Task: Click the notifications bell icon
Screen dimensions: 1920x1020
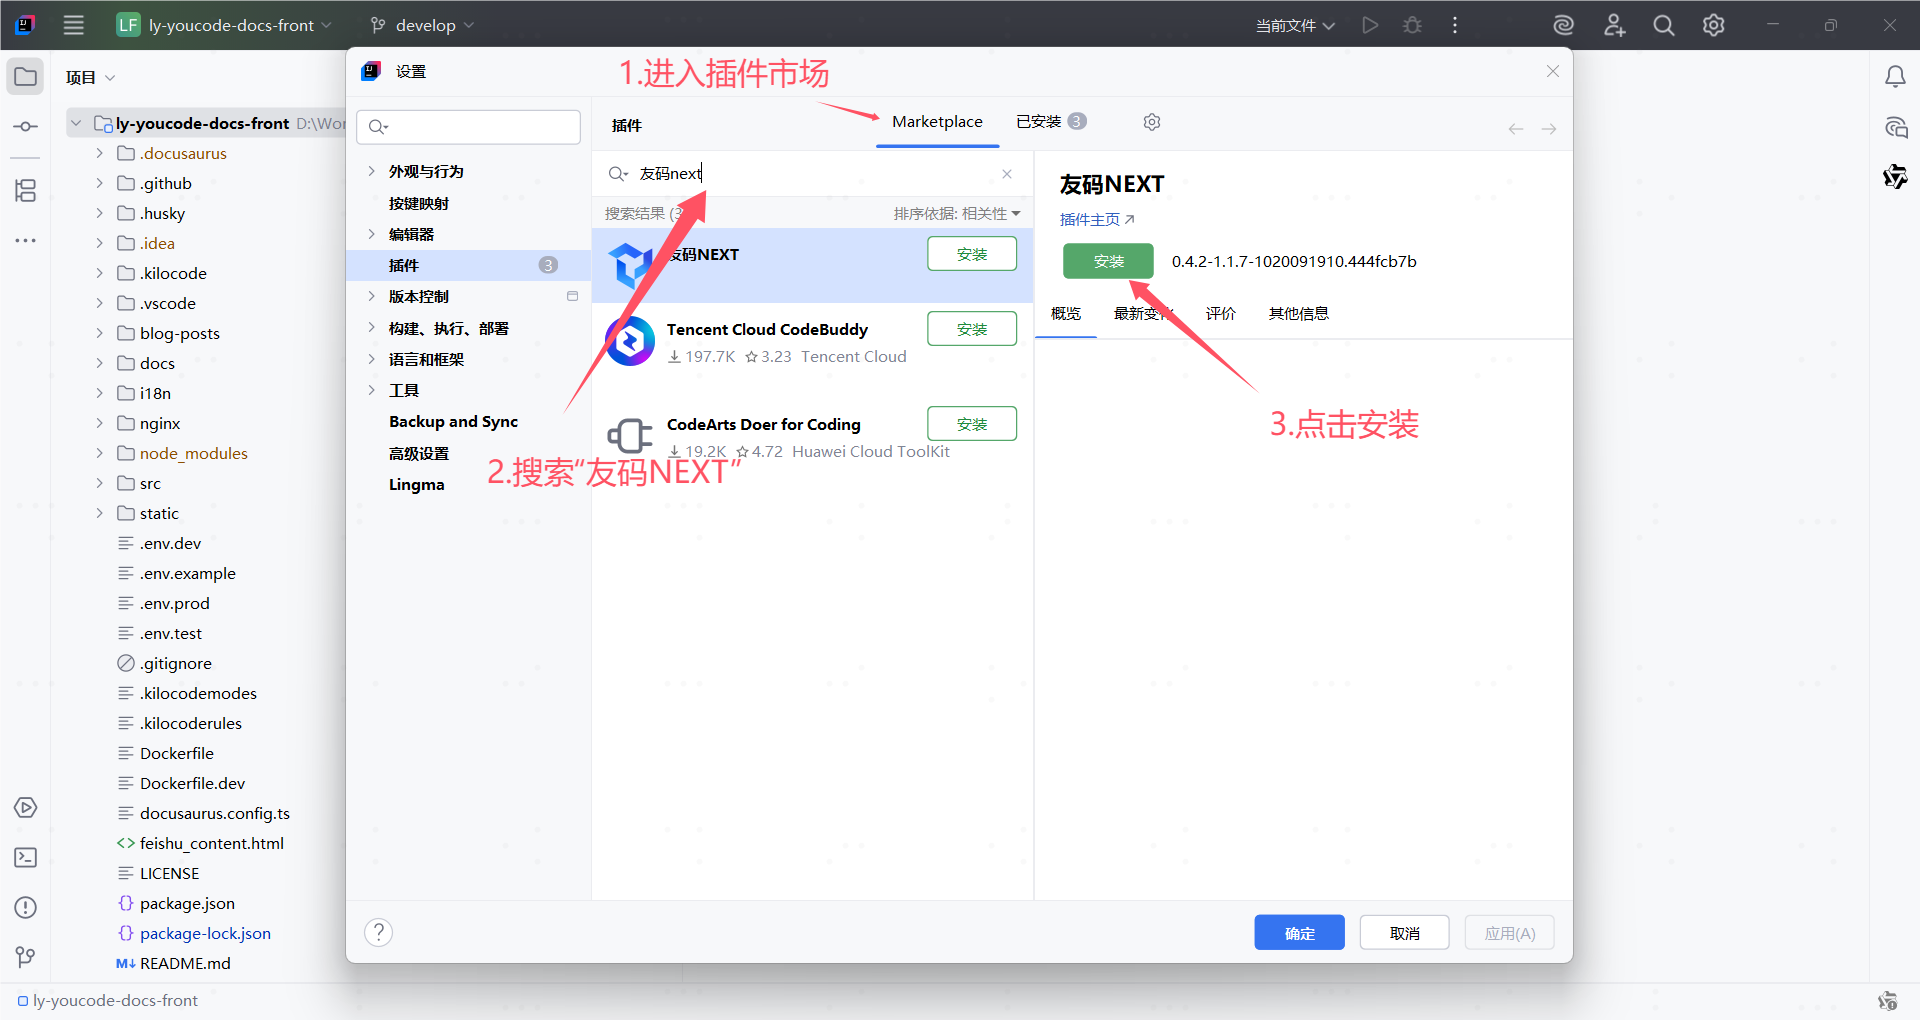Action: [x=1895, y=77]
